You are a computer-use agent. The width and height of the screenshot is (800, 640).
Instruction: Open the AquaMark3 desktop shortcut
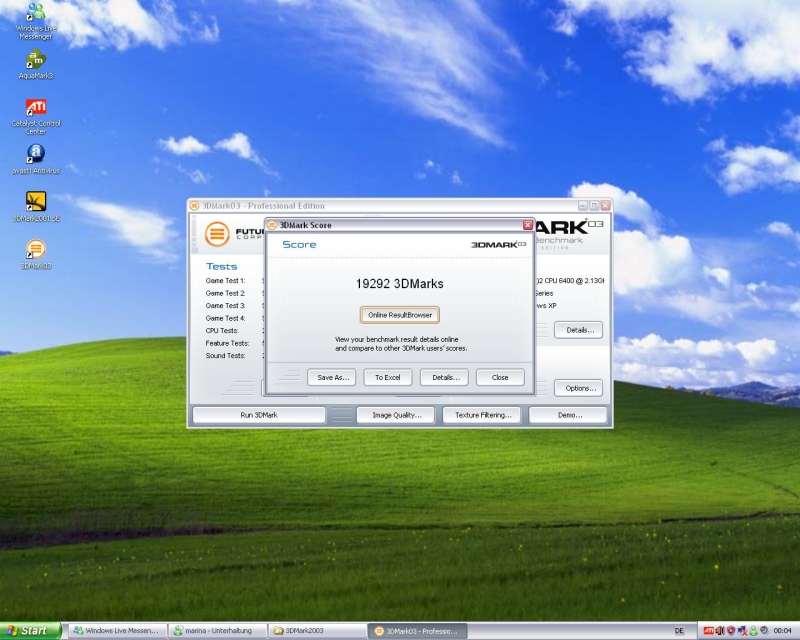click(36, 65)
